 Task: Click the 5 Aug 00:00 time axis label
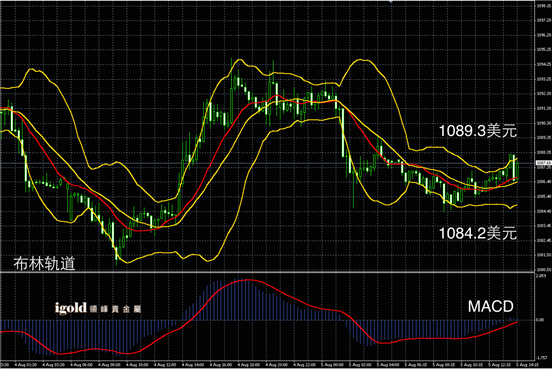pyautogui.click(x=332, y=365)
